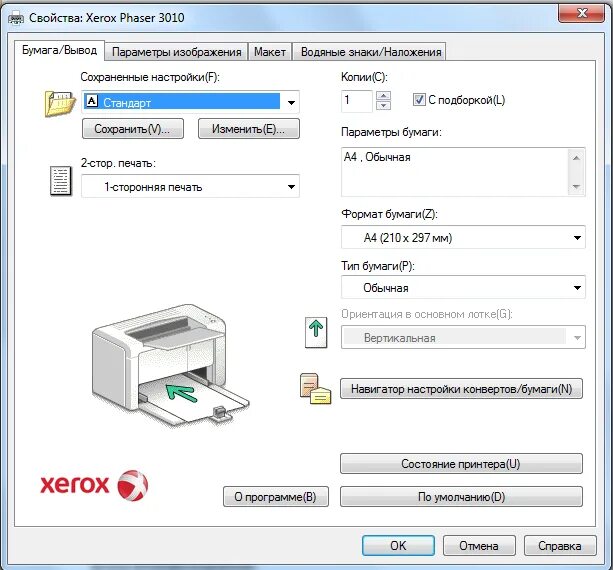Click the 'Справка' help button
This screenshot has width=613, height=570.
point(560,545)
